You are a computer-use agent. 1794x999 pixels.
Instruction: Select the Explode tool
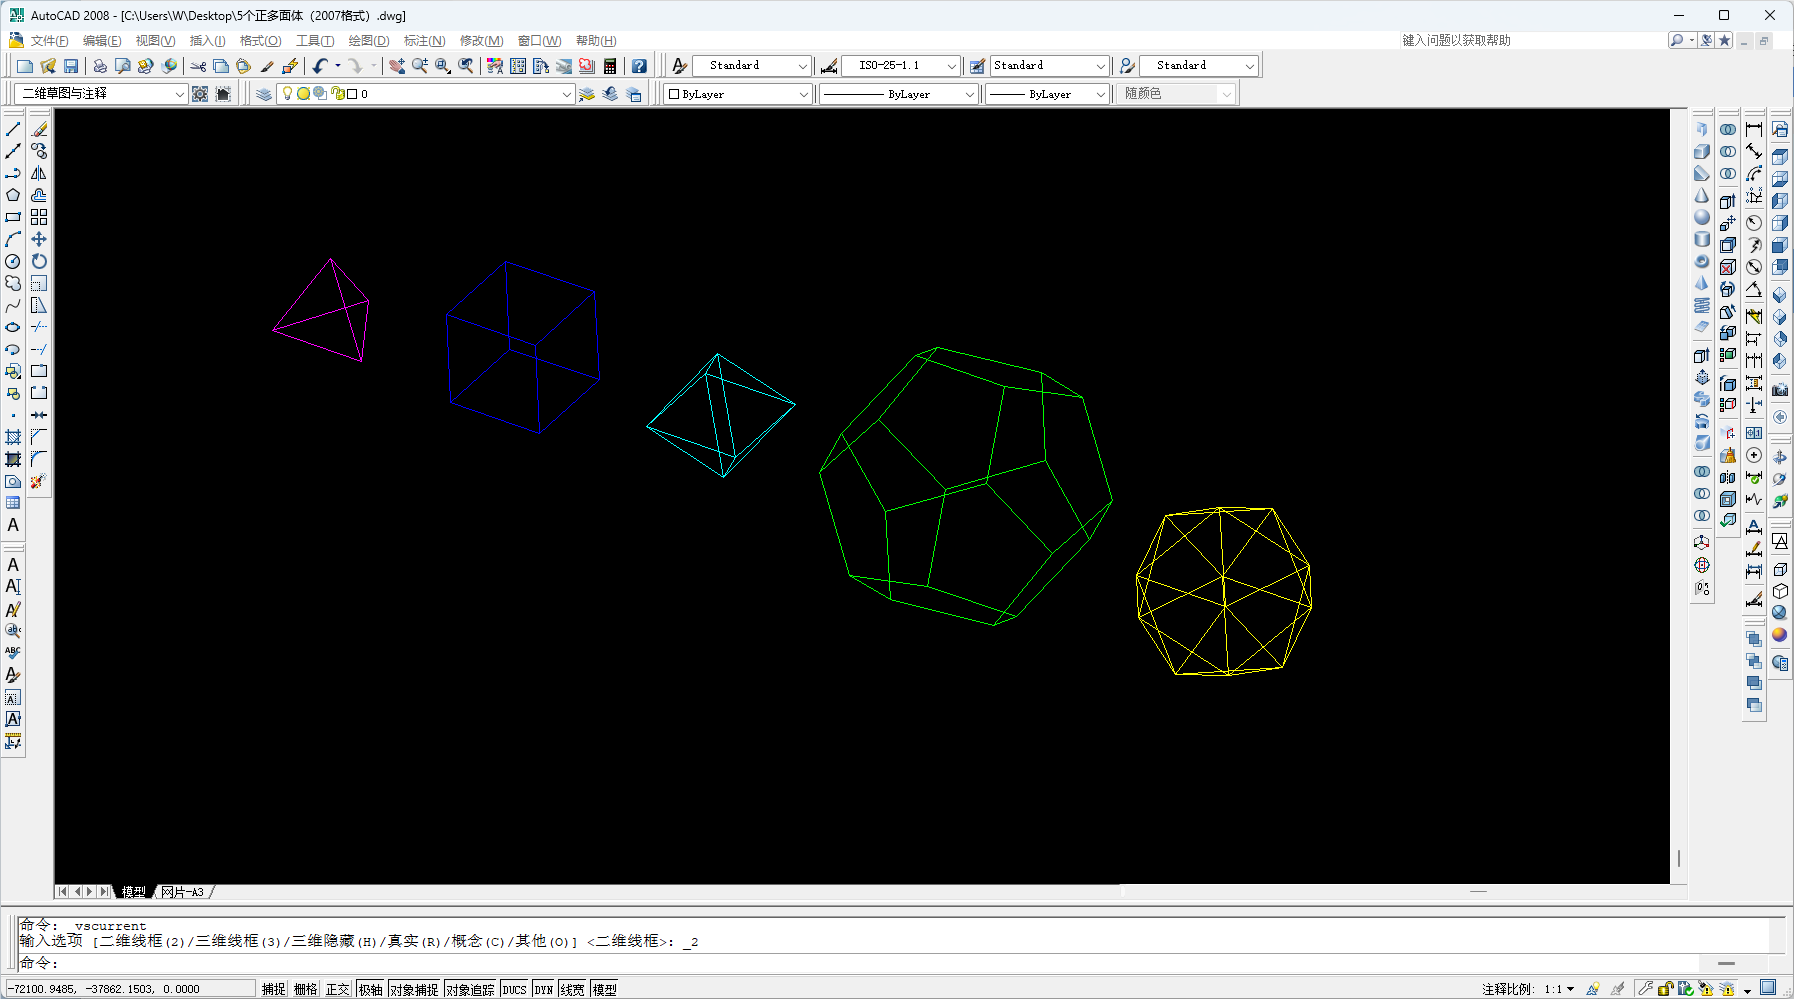[39, 481]
